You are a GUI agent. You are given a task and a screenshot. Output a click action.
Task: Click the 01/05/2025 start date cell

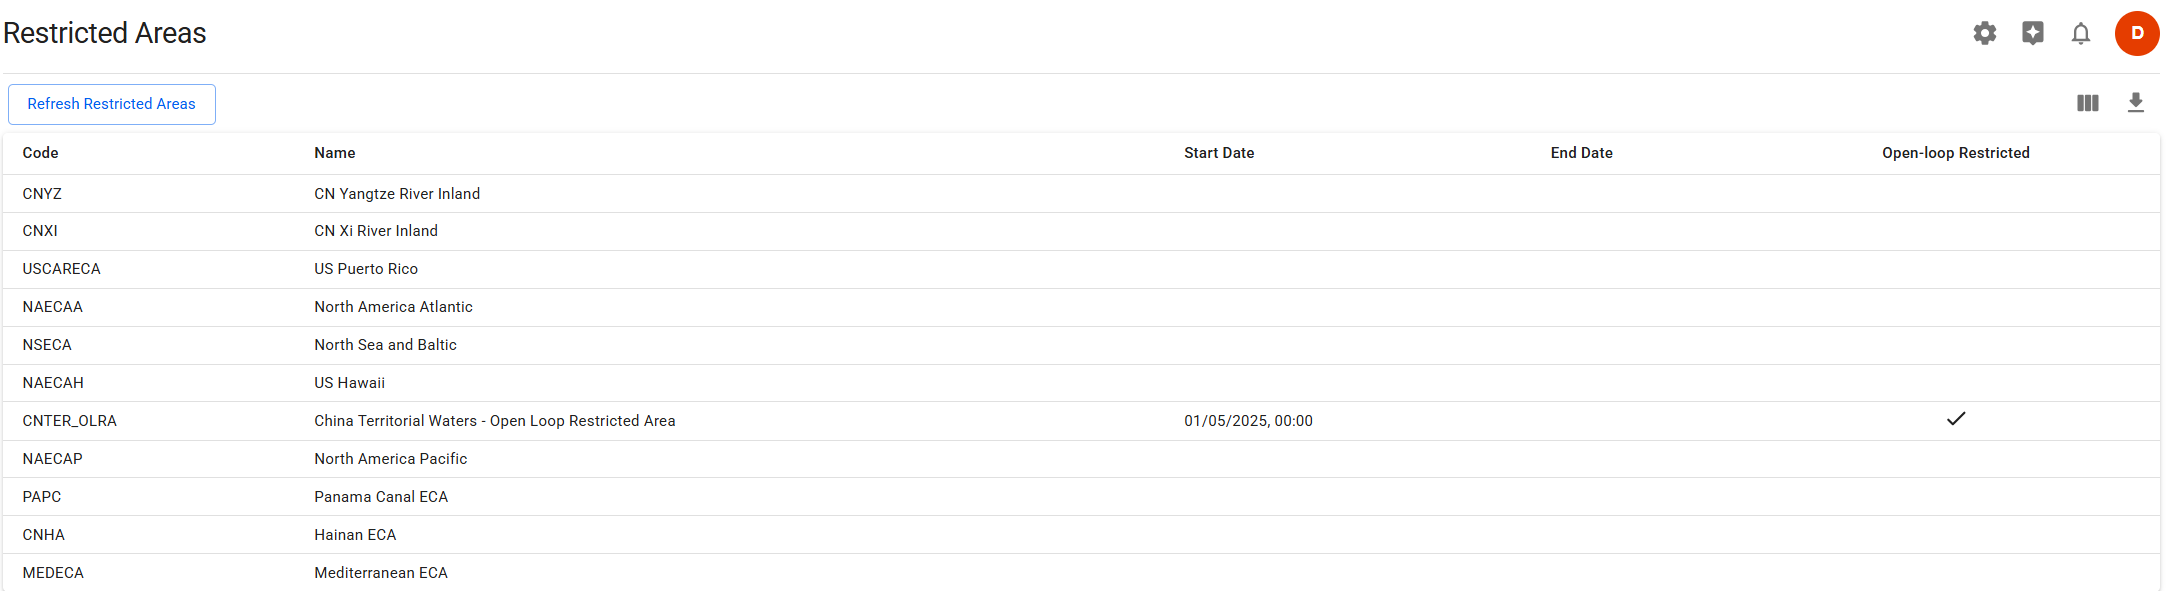1248,421
